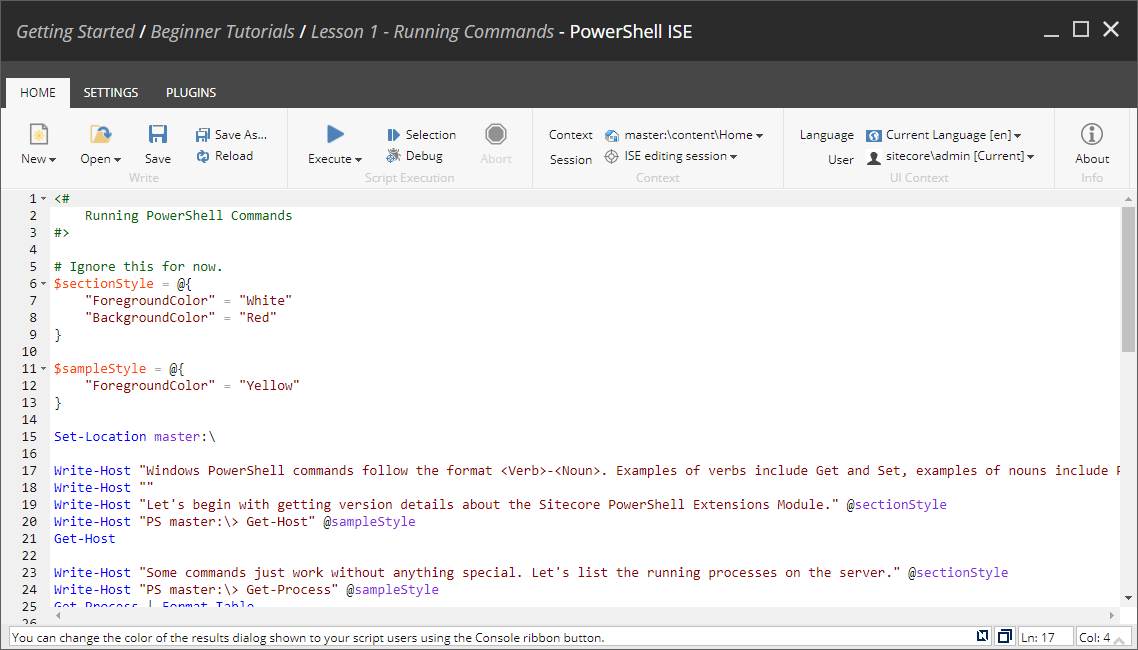Click the editor scroll down arrow

1128,598
